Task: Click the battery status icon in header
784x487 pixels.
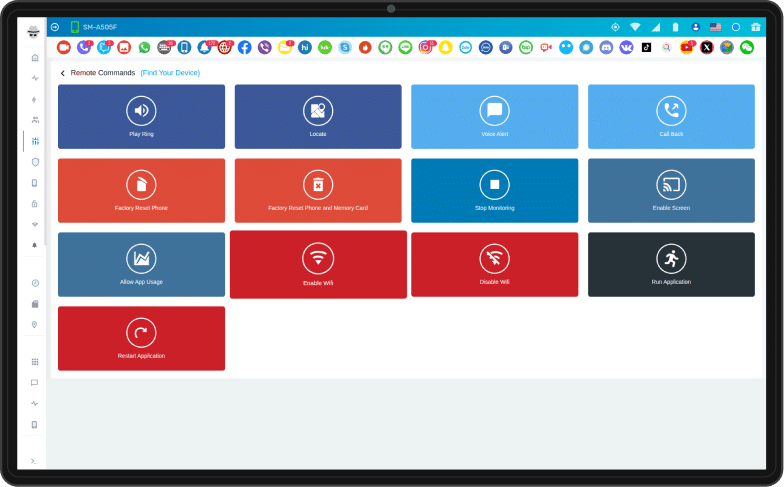Action: tap(676, 27)
